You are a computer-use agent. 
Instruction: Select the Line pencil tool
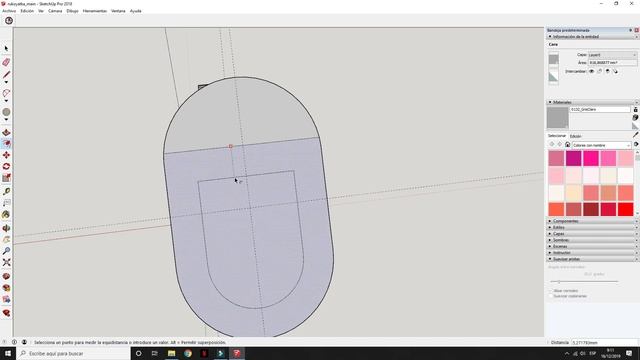click(x=6, y=75)
